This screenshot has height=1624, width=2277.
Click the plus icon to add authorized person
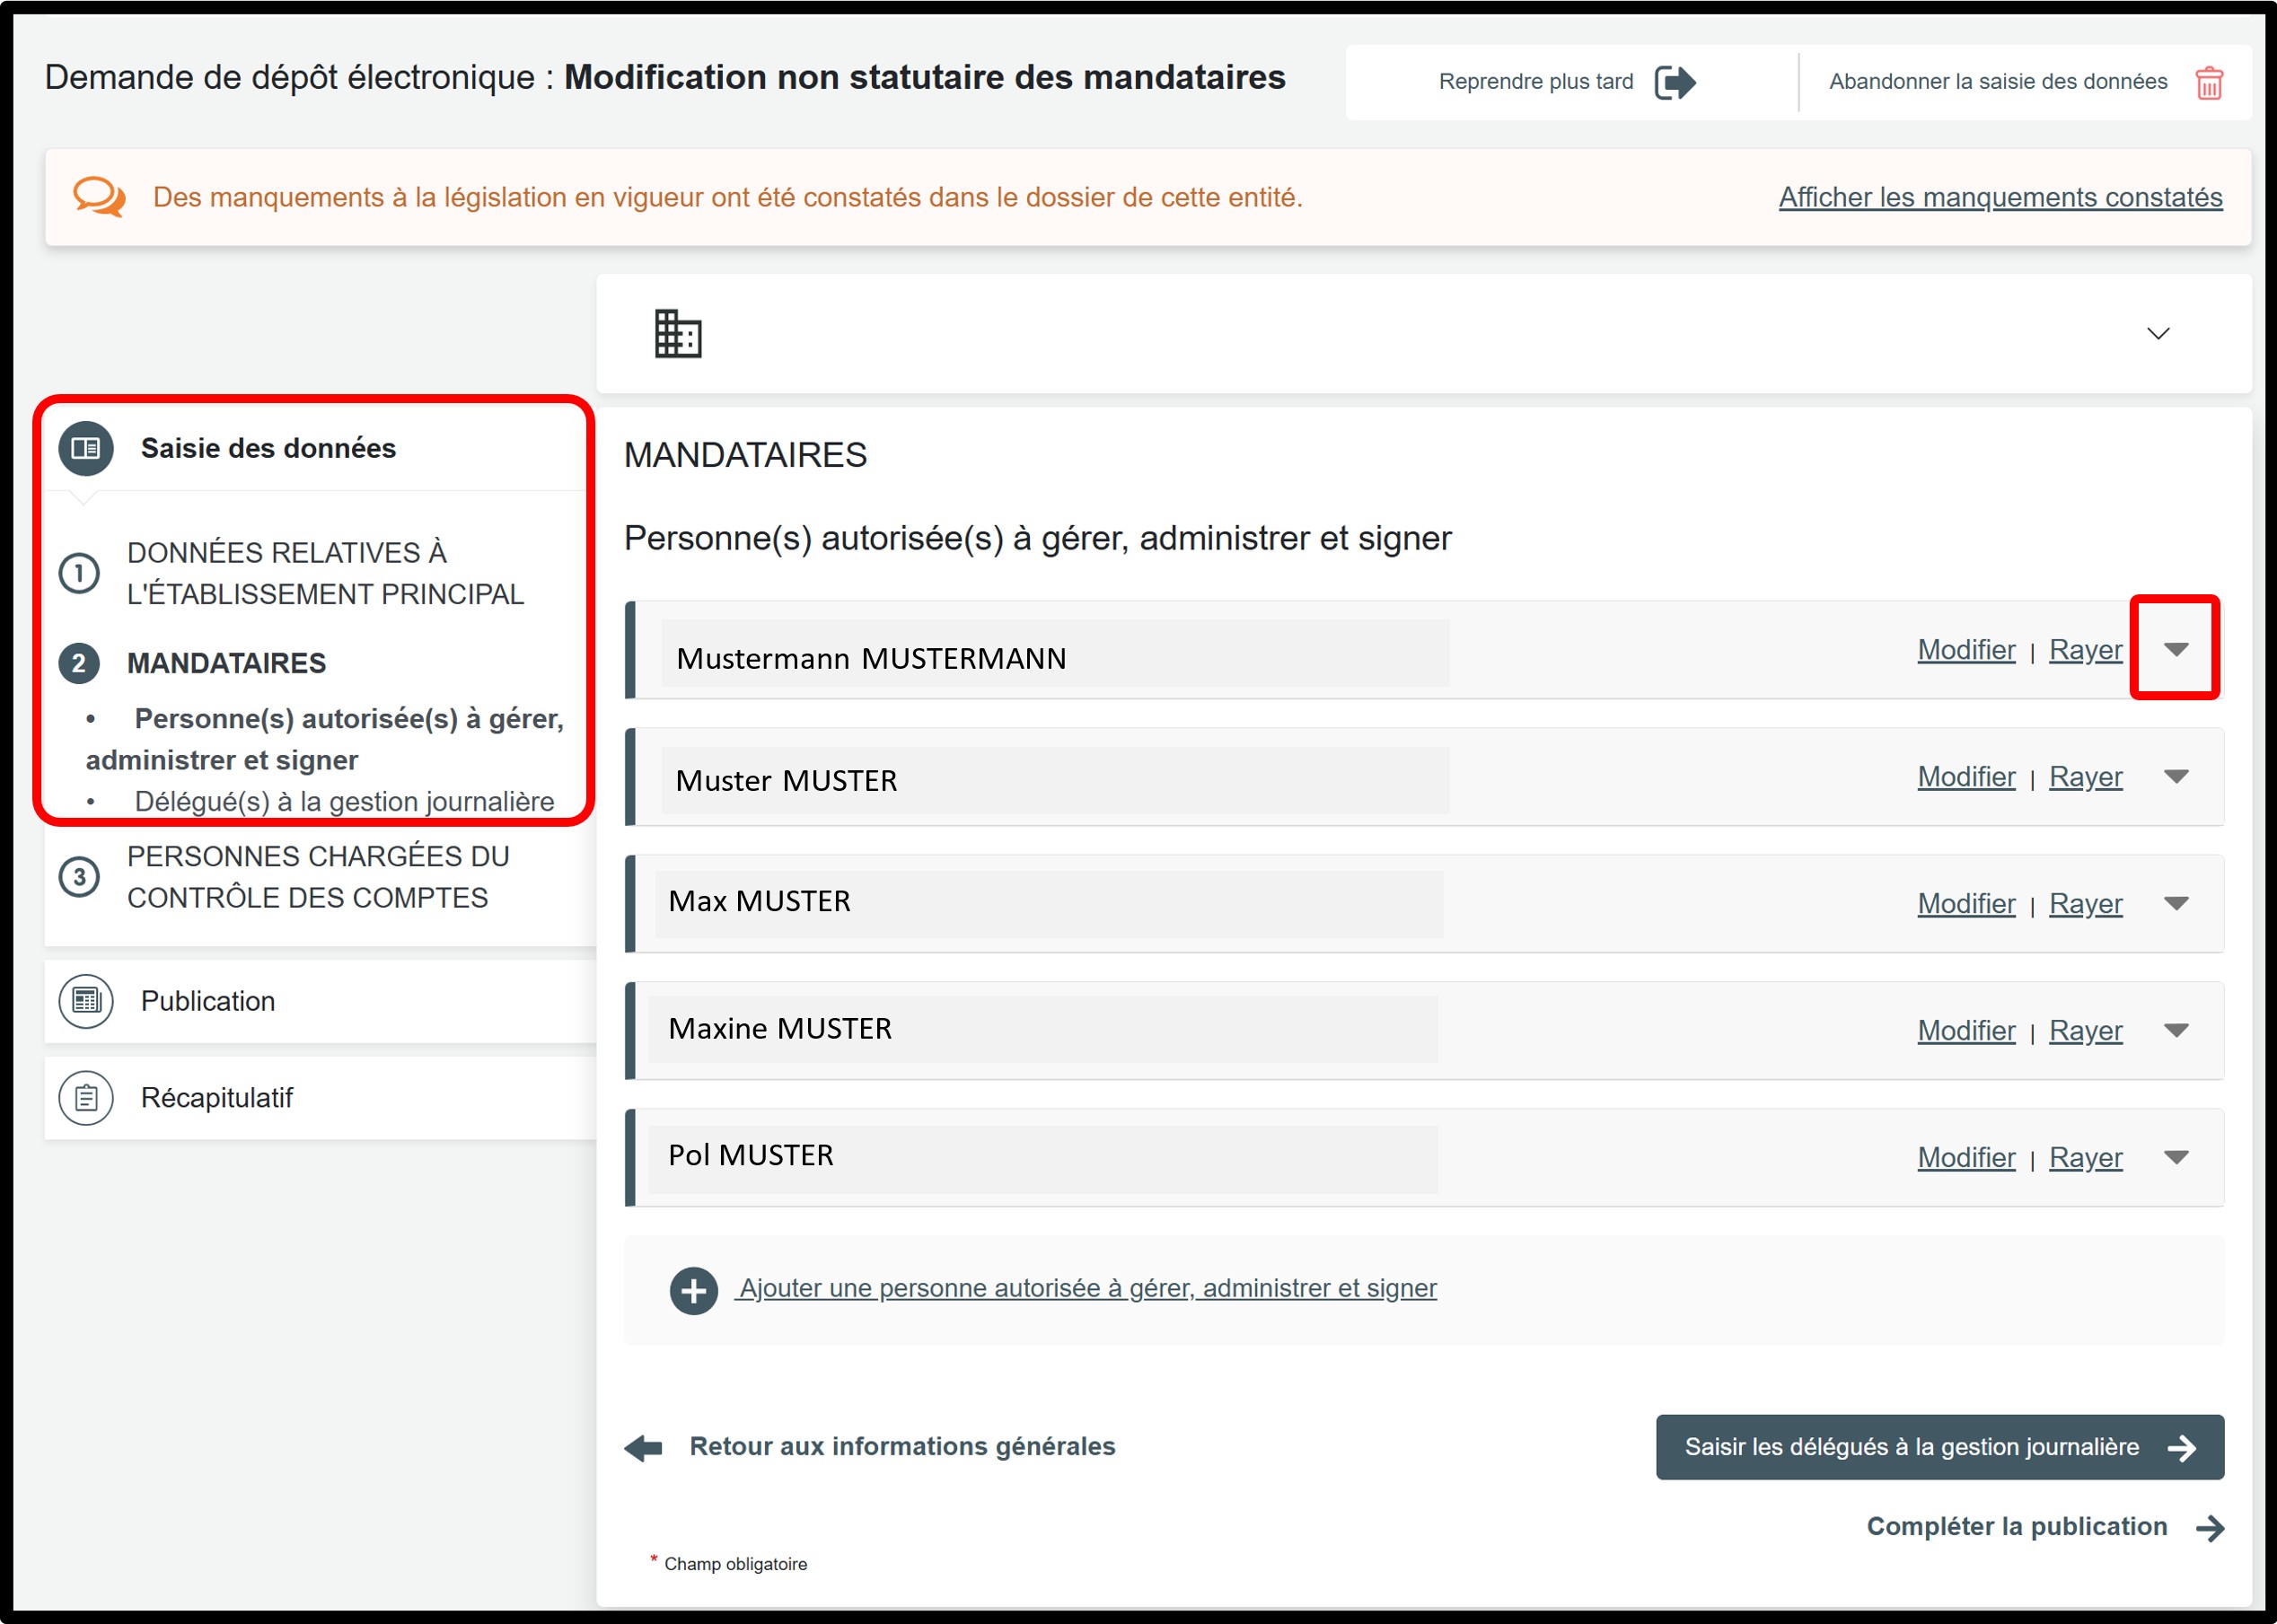point(693,1290)
